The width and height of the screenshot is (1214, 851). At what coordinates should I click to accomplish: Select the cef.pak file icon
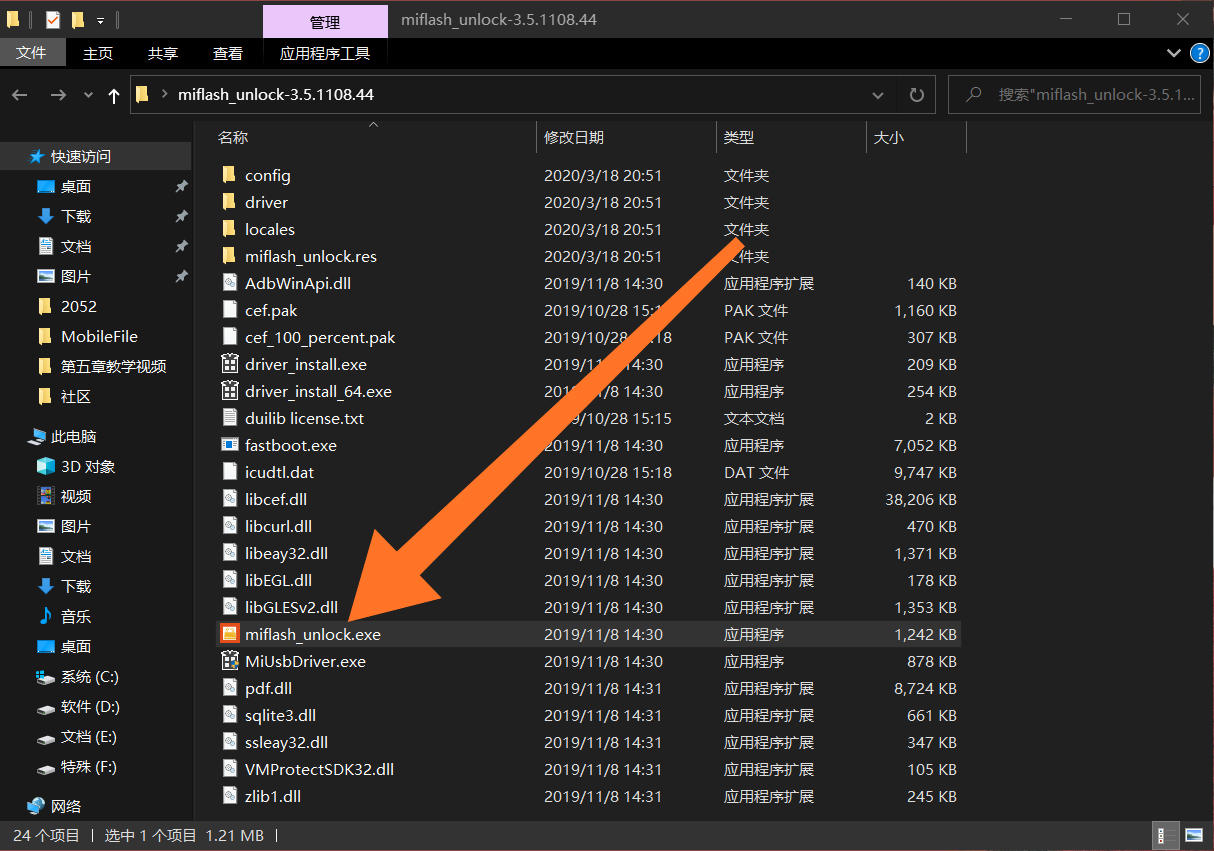229,310
